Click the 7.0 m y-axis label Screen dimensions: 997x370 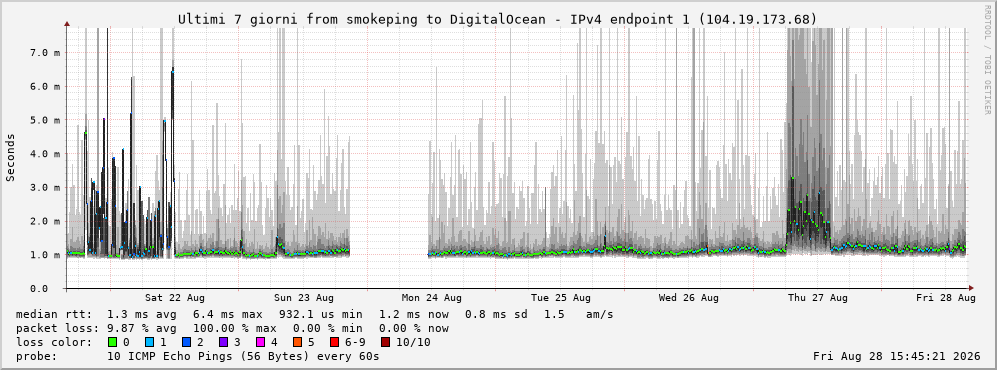(45, 53)
